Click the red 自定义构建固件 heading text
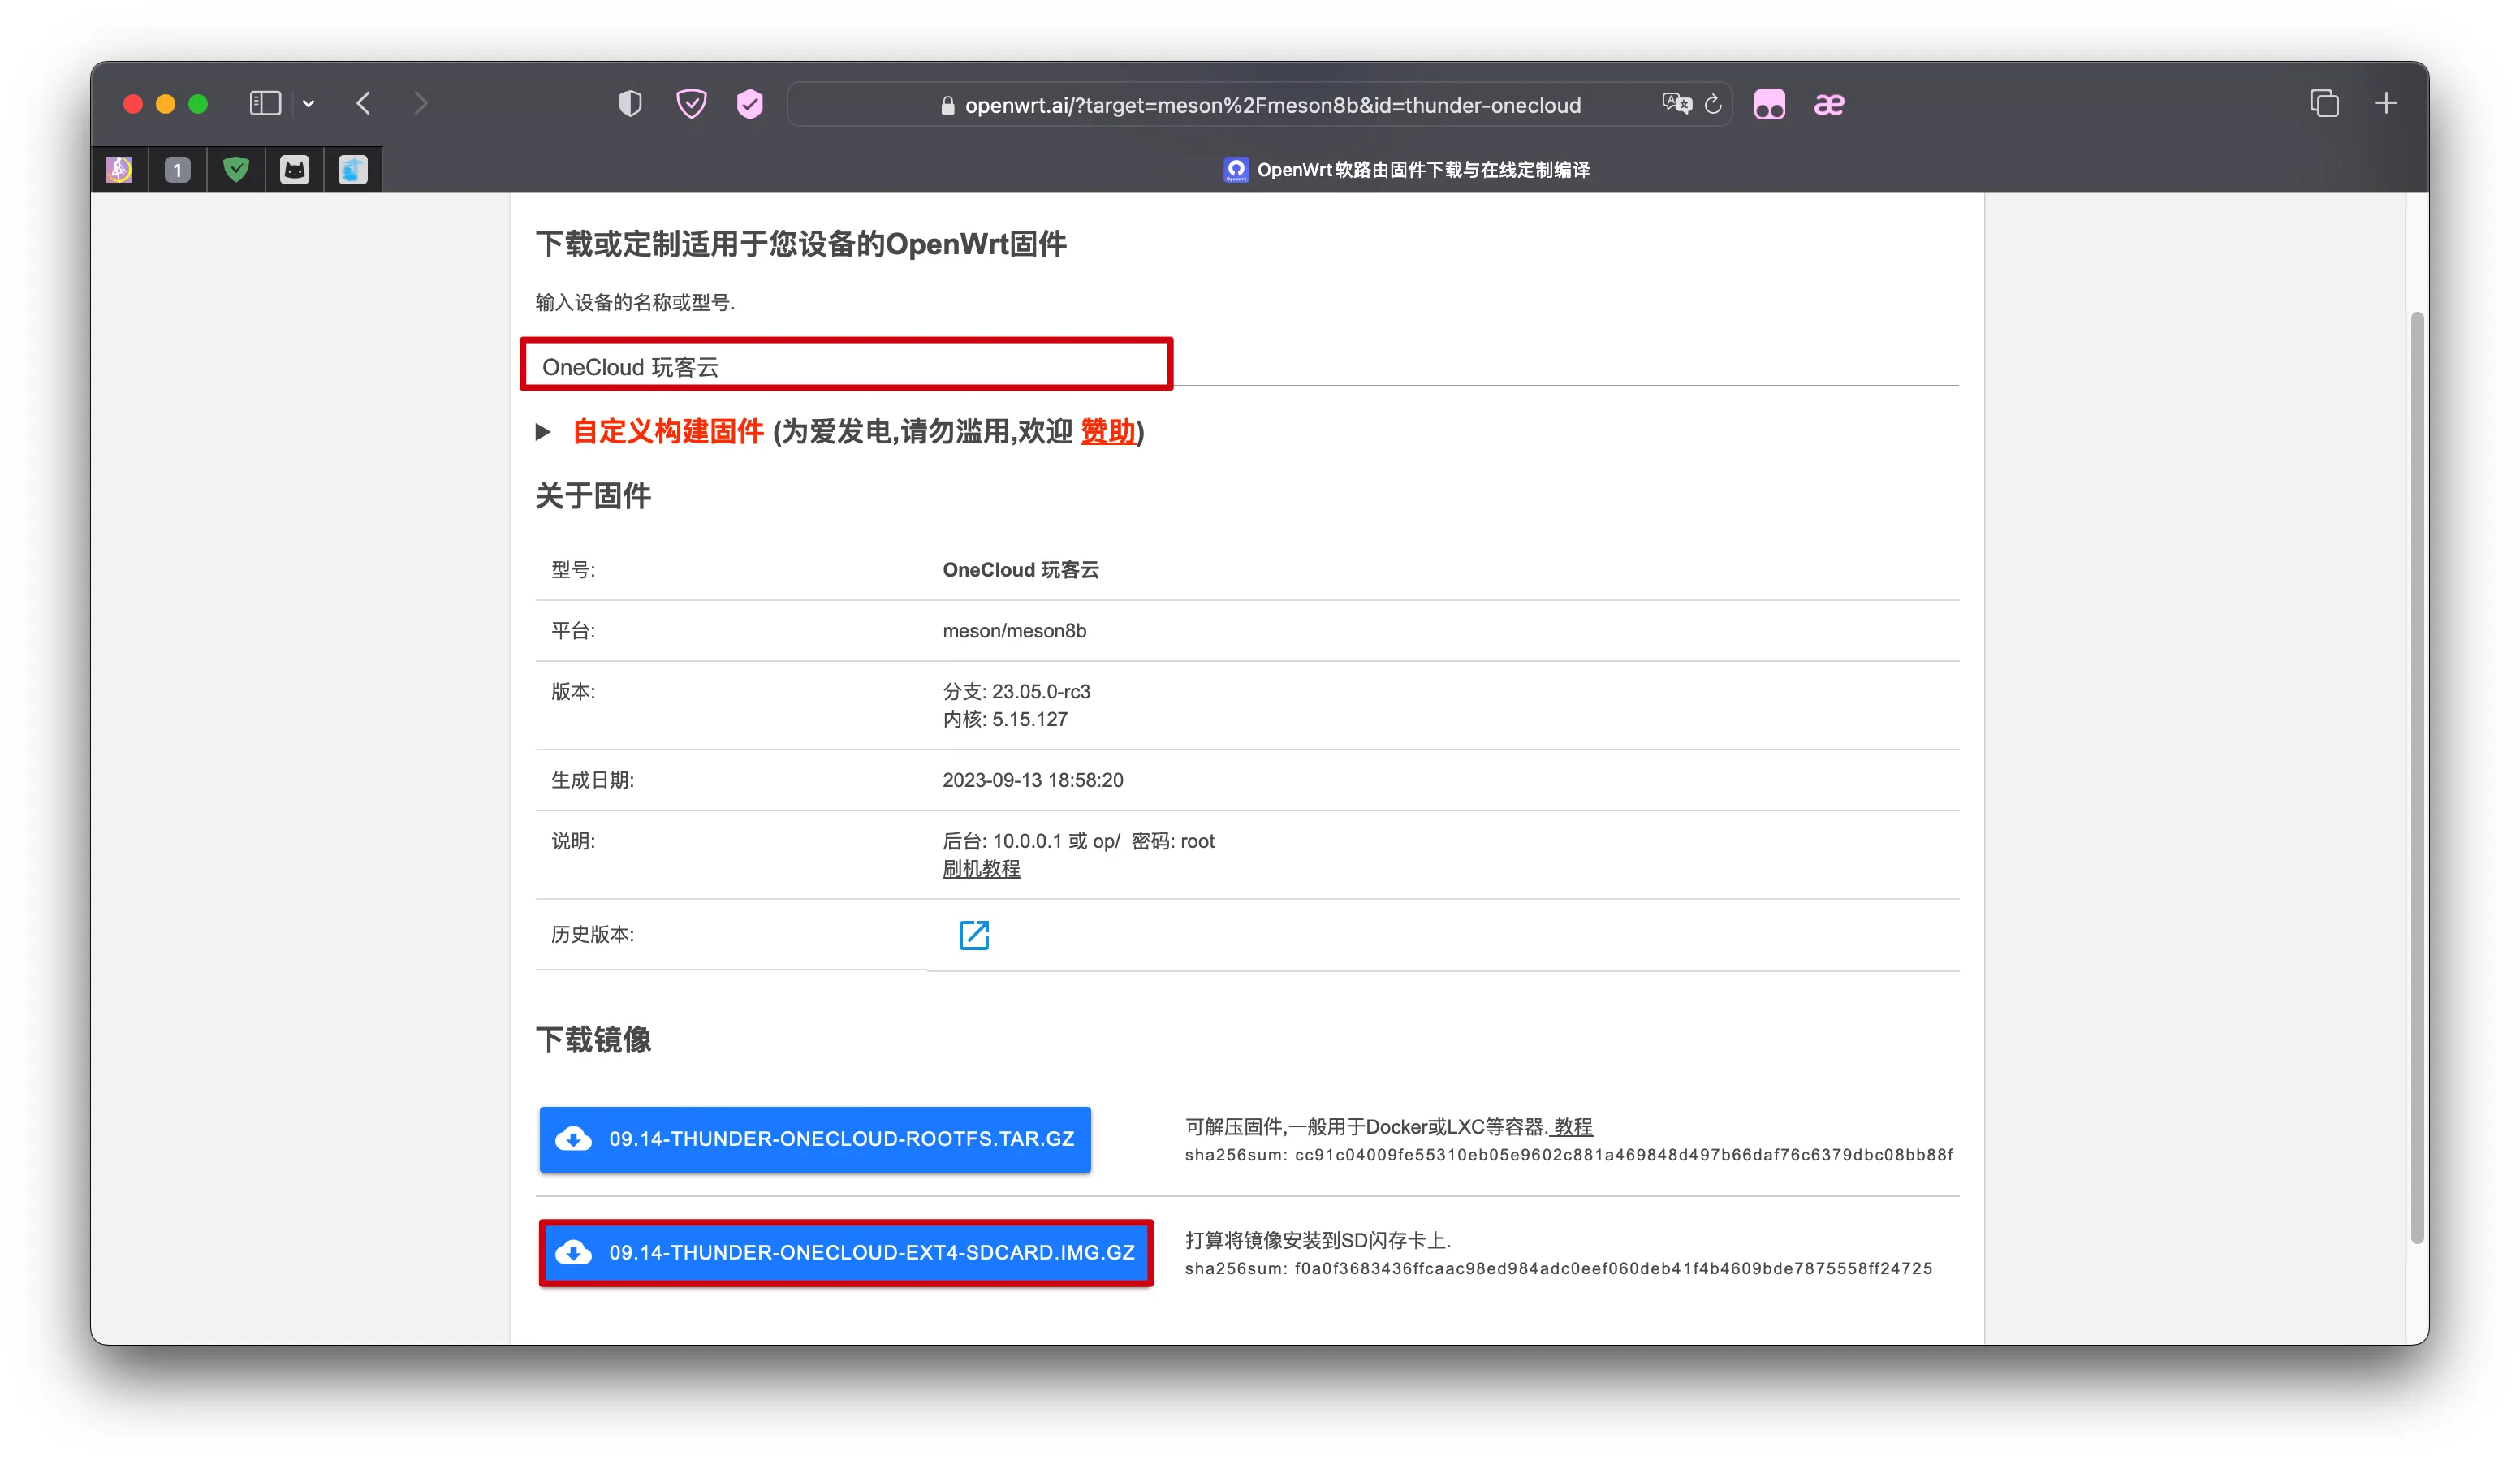 point(668,432)
